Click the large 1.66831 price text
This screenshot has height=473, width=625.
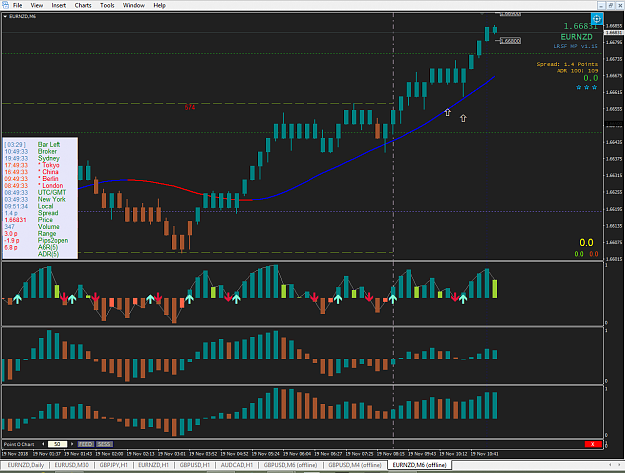click(581, 26)
